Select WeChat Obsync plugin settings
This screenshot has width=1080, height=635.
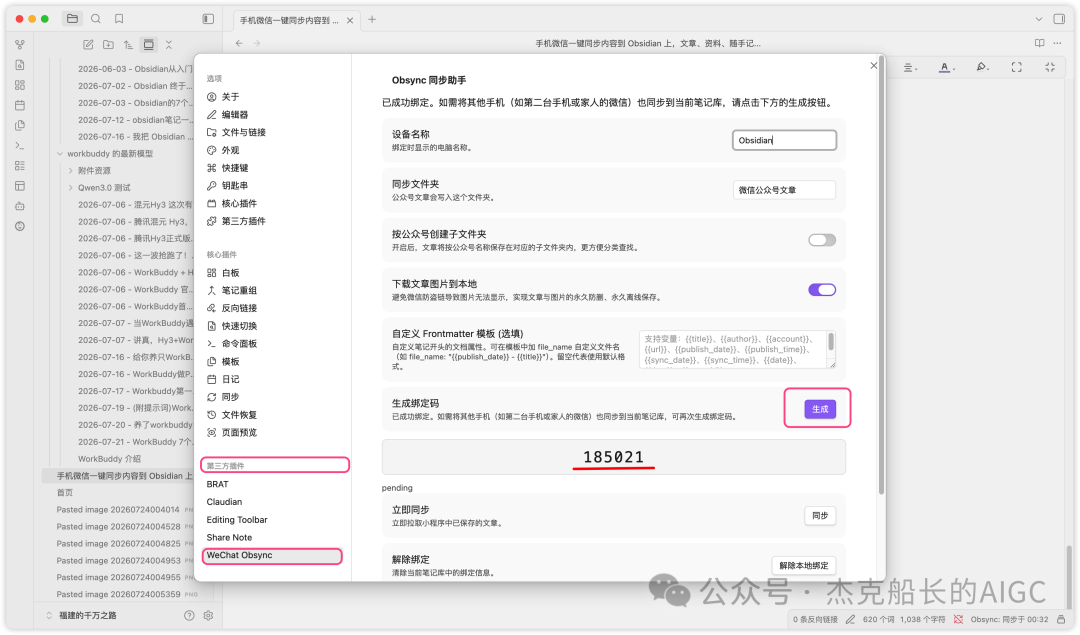272,555
